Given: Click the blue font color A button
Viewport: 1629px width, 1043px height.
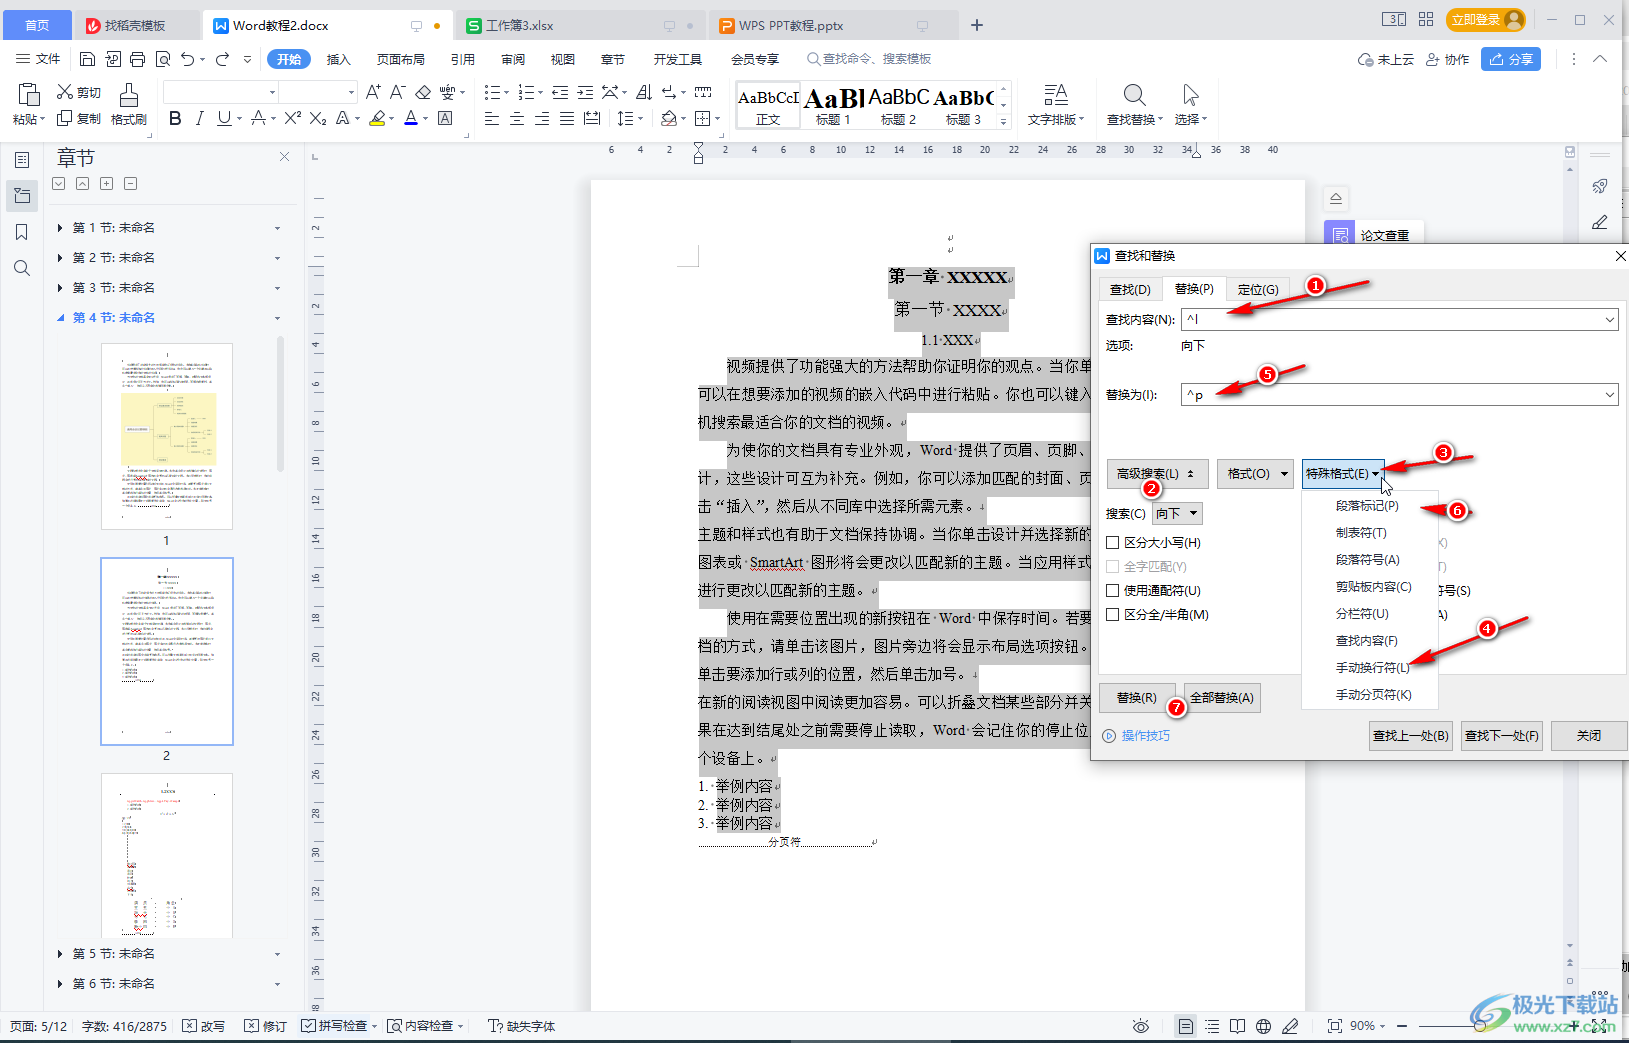Looking at the screenshot, I should [411, 118].
